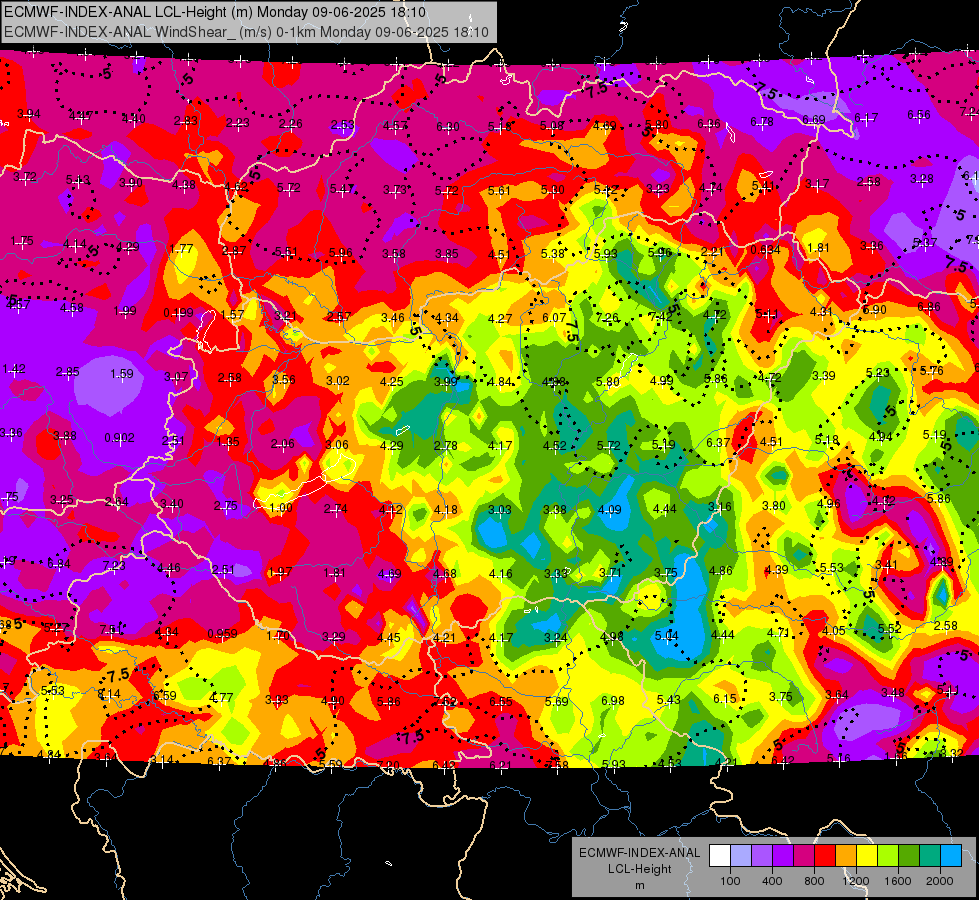Click the LCL-Height (m) header title line
This screenshot has height=900, width=979.
(215, 12)
